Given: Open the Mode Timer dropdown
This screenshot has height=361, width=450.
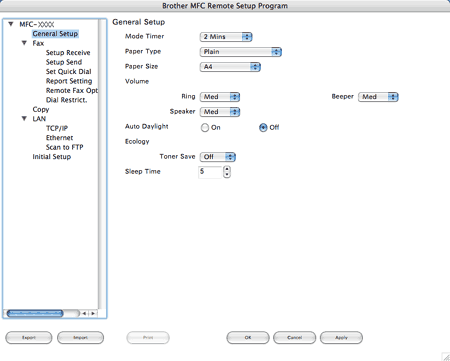Looking at the screenshot, I should (226, 37).
